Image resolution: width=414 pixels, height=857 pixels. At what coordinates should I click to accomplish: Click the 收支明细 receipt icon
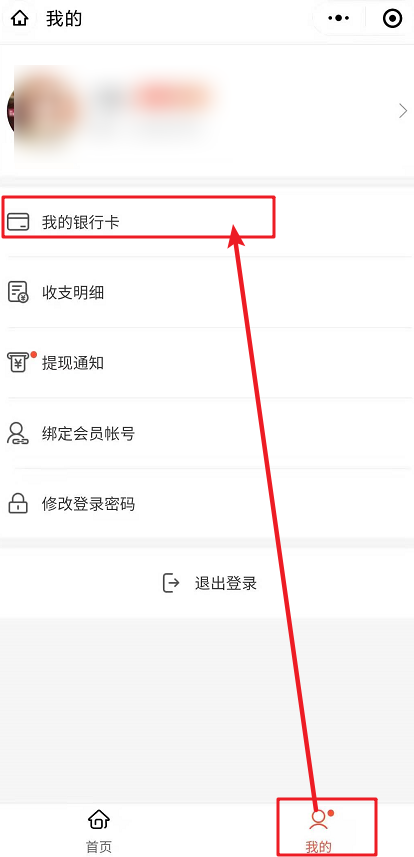tap(18, 292)
